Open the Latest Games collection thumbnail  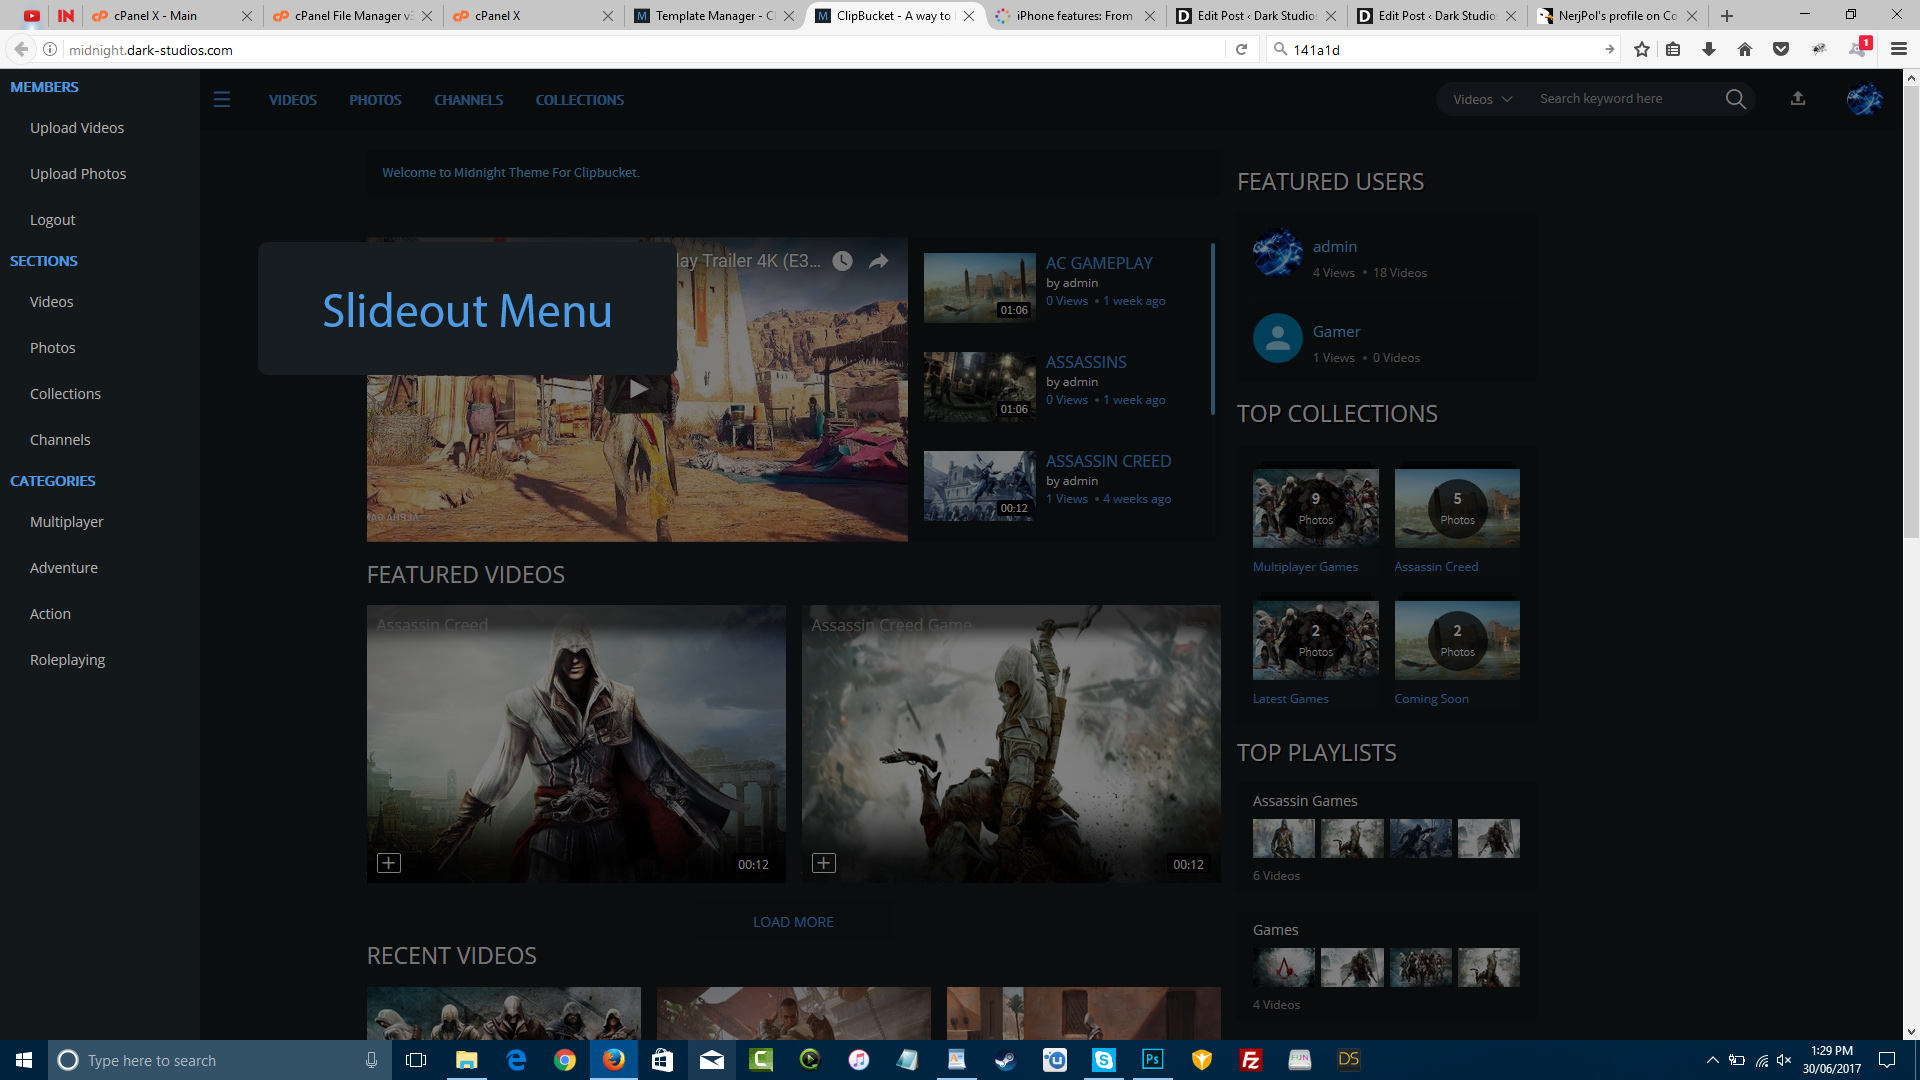pos(1316,640)
